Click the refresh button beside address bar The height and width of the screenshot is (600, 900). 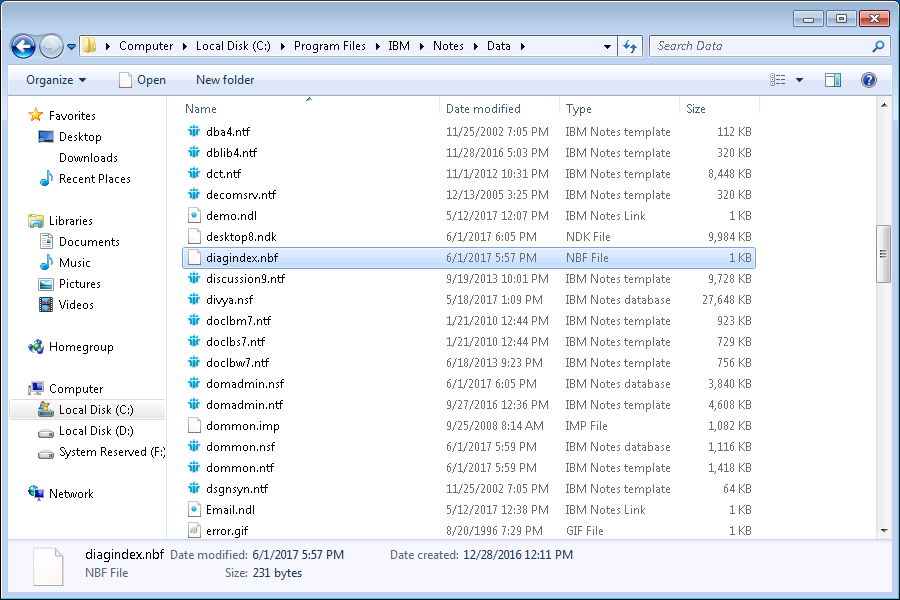(x=630, y=46)
